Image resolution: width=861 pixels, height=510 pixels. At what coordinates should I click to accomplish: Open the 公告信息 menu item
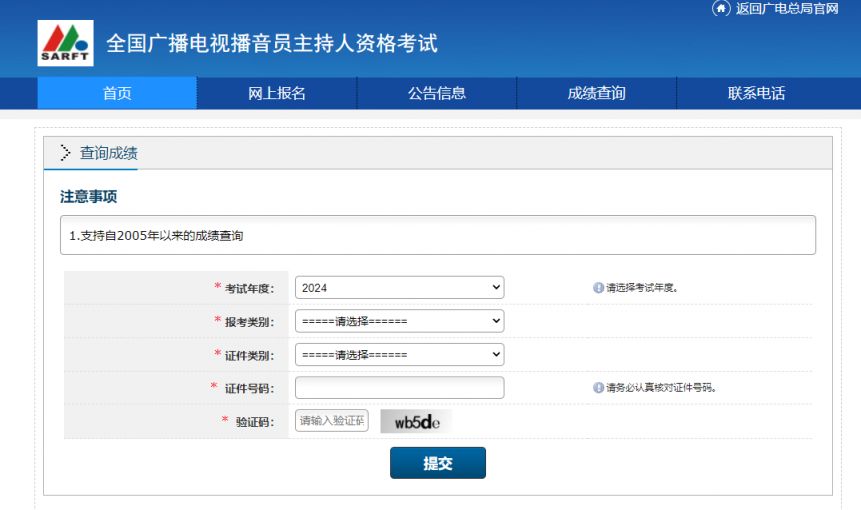437,93
